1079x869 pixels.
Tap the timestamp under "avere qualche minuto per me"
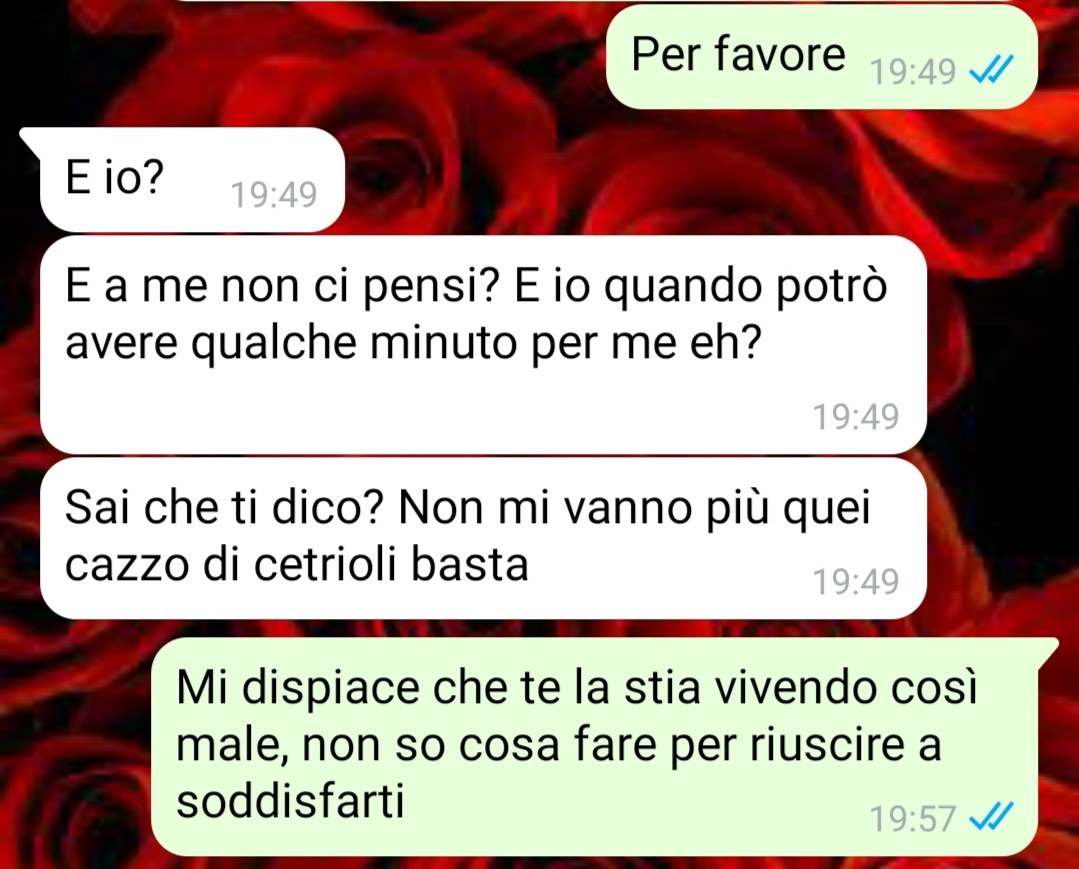click(855, 416)
